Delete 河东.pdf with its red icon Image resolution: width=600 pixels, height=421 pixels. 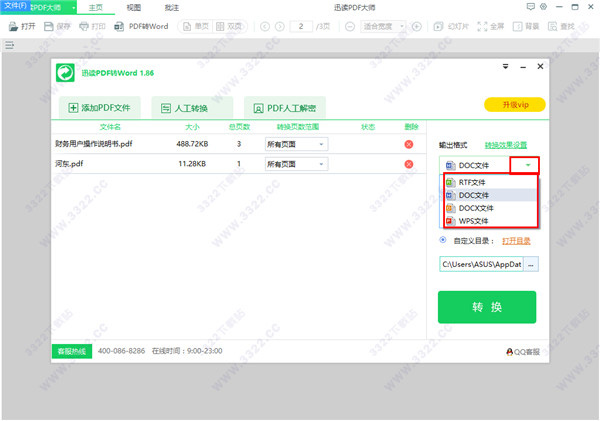[x=409, y=164]
